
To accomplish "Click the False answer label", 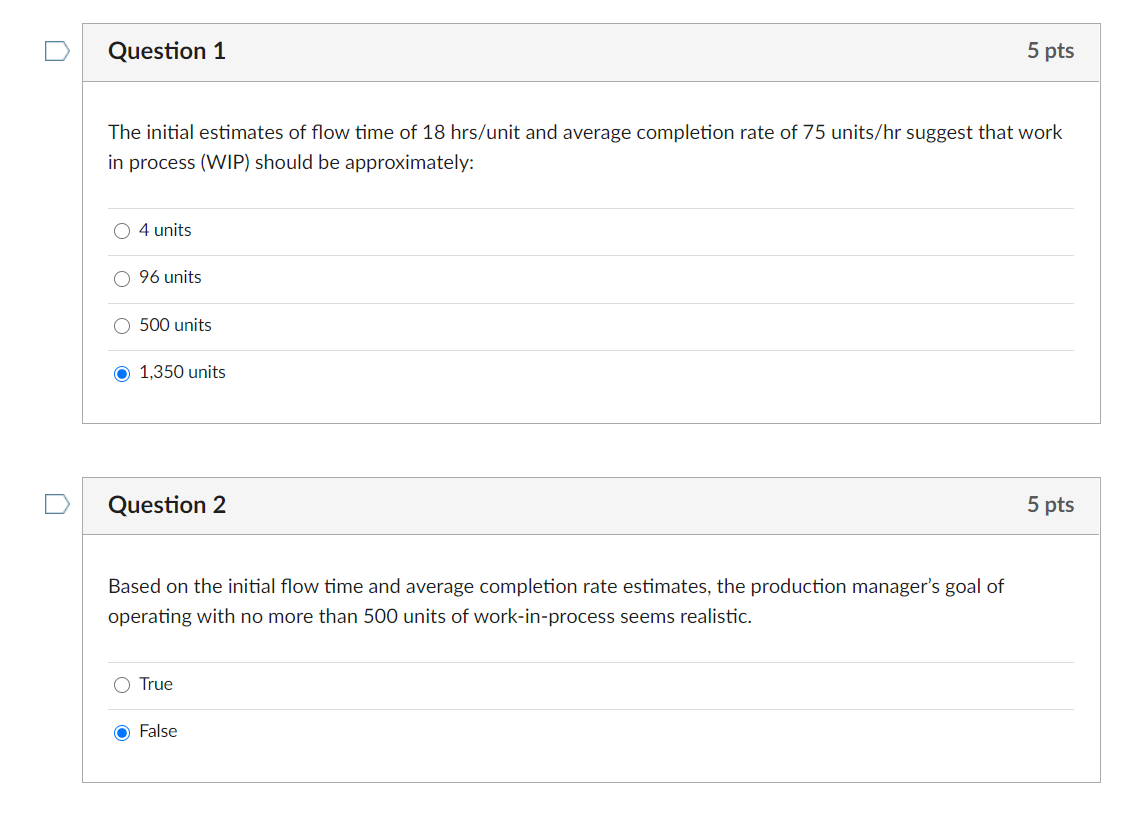I will click(x=158, y=731).
